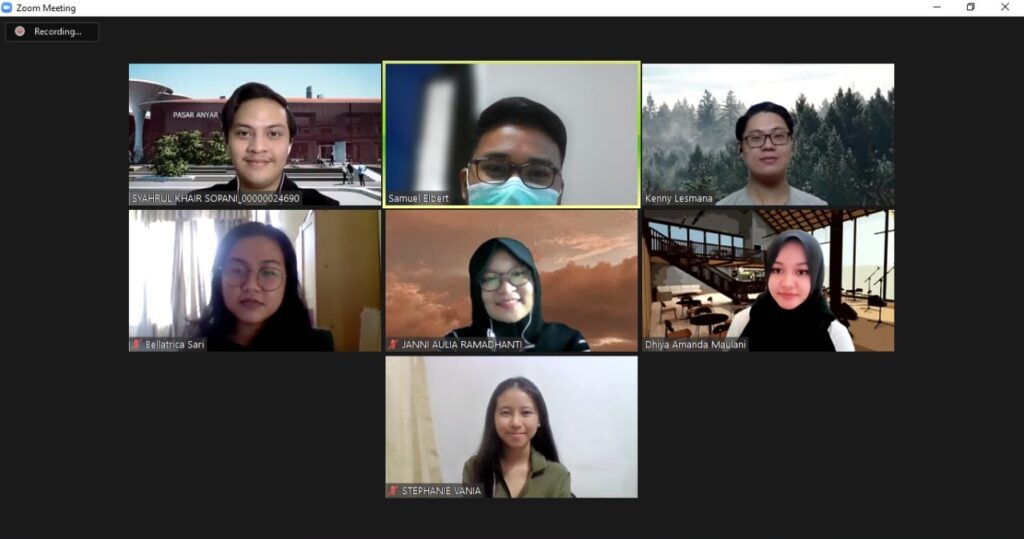The image size is (1024, 539).
Task: Click the Zoom logo in title bar
Action: click(x=7, y=8)
